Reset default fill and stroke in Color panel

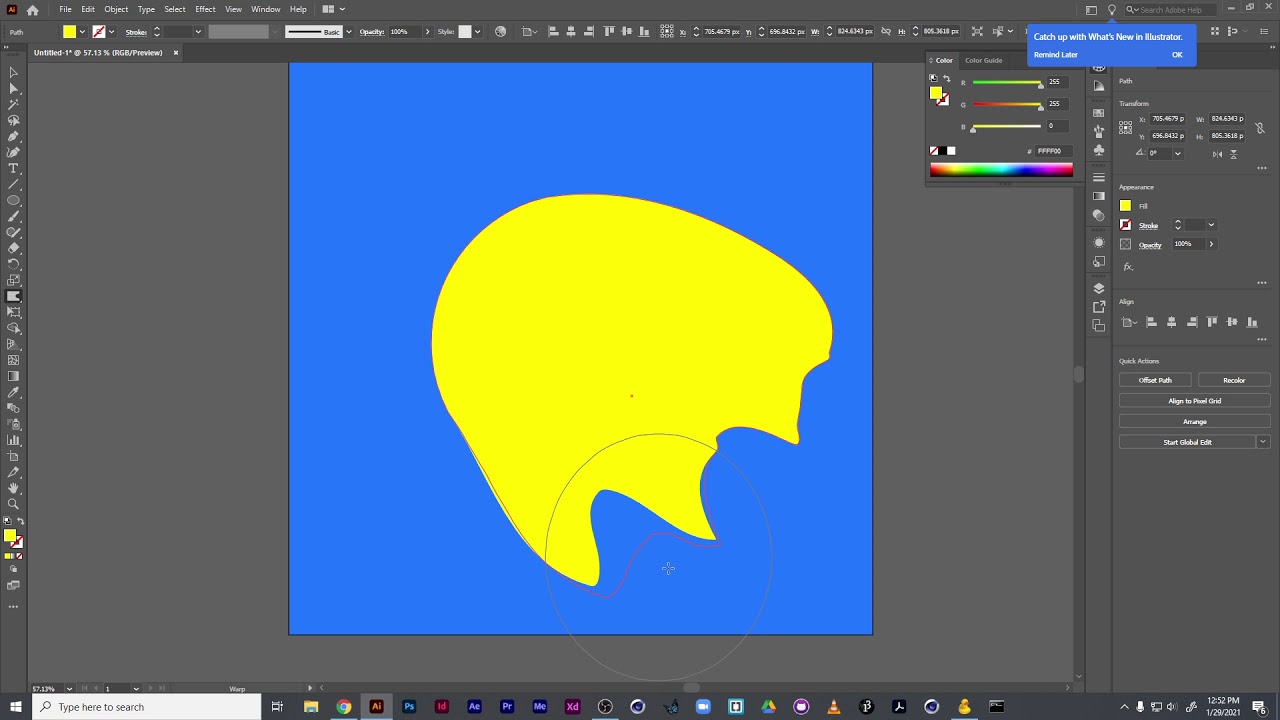point(933,79)
